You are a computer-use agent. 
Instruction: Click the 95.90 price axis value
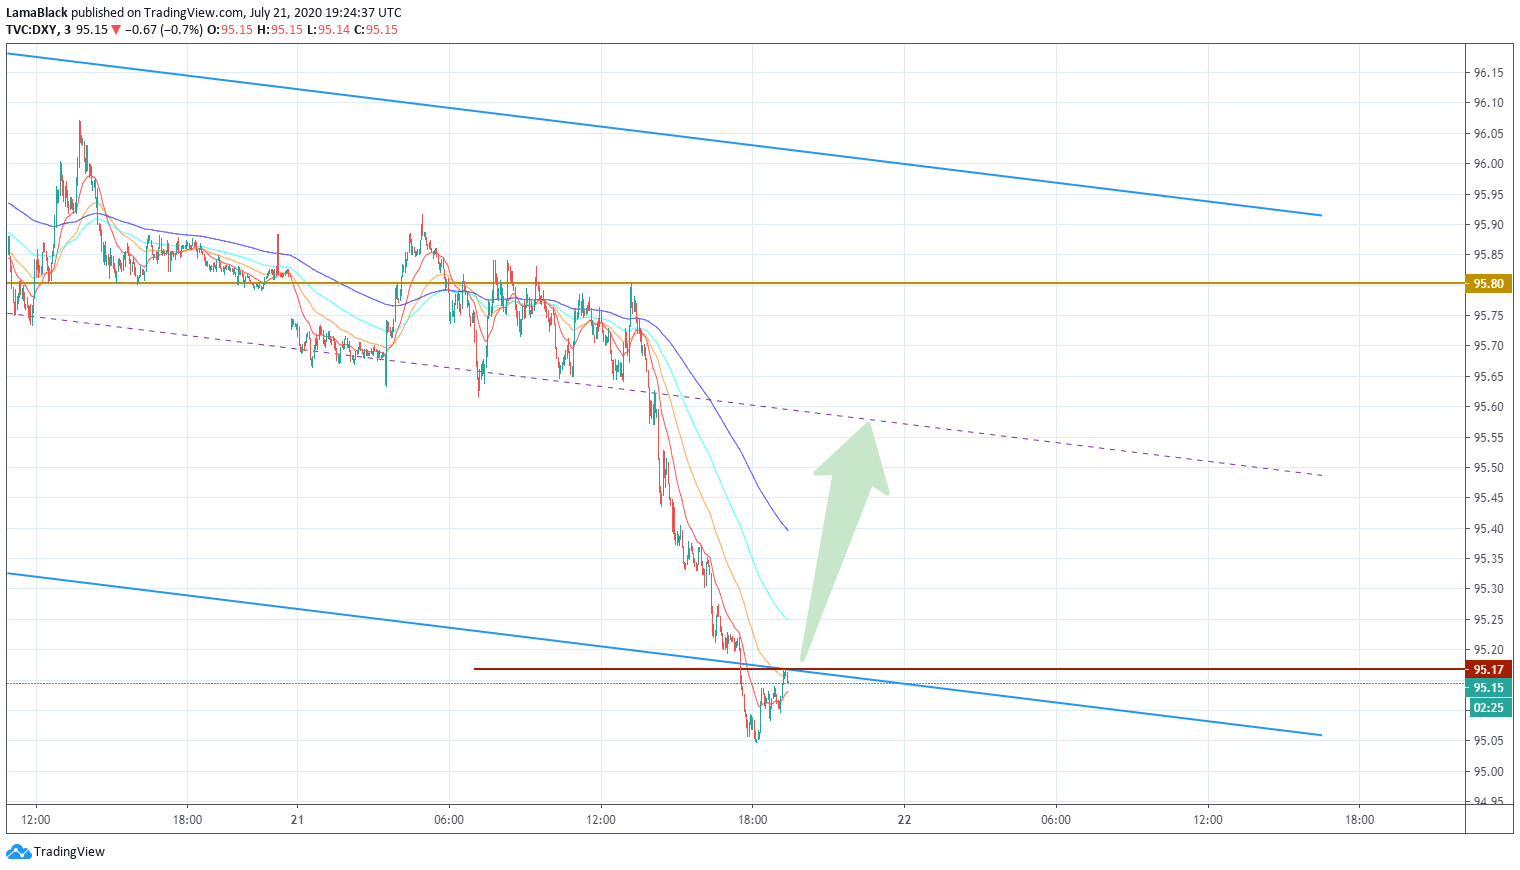1488,225
